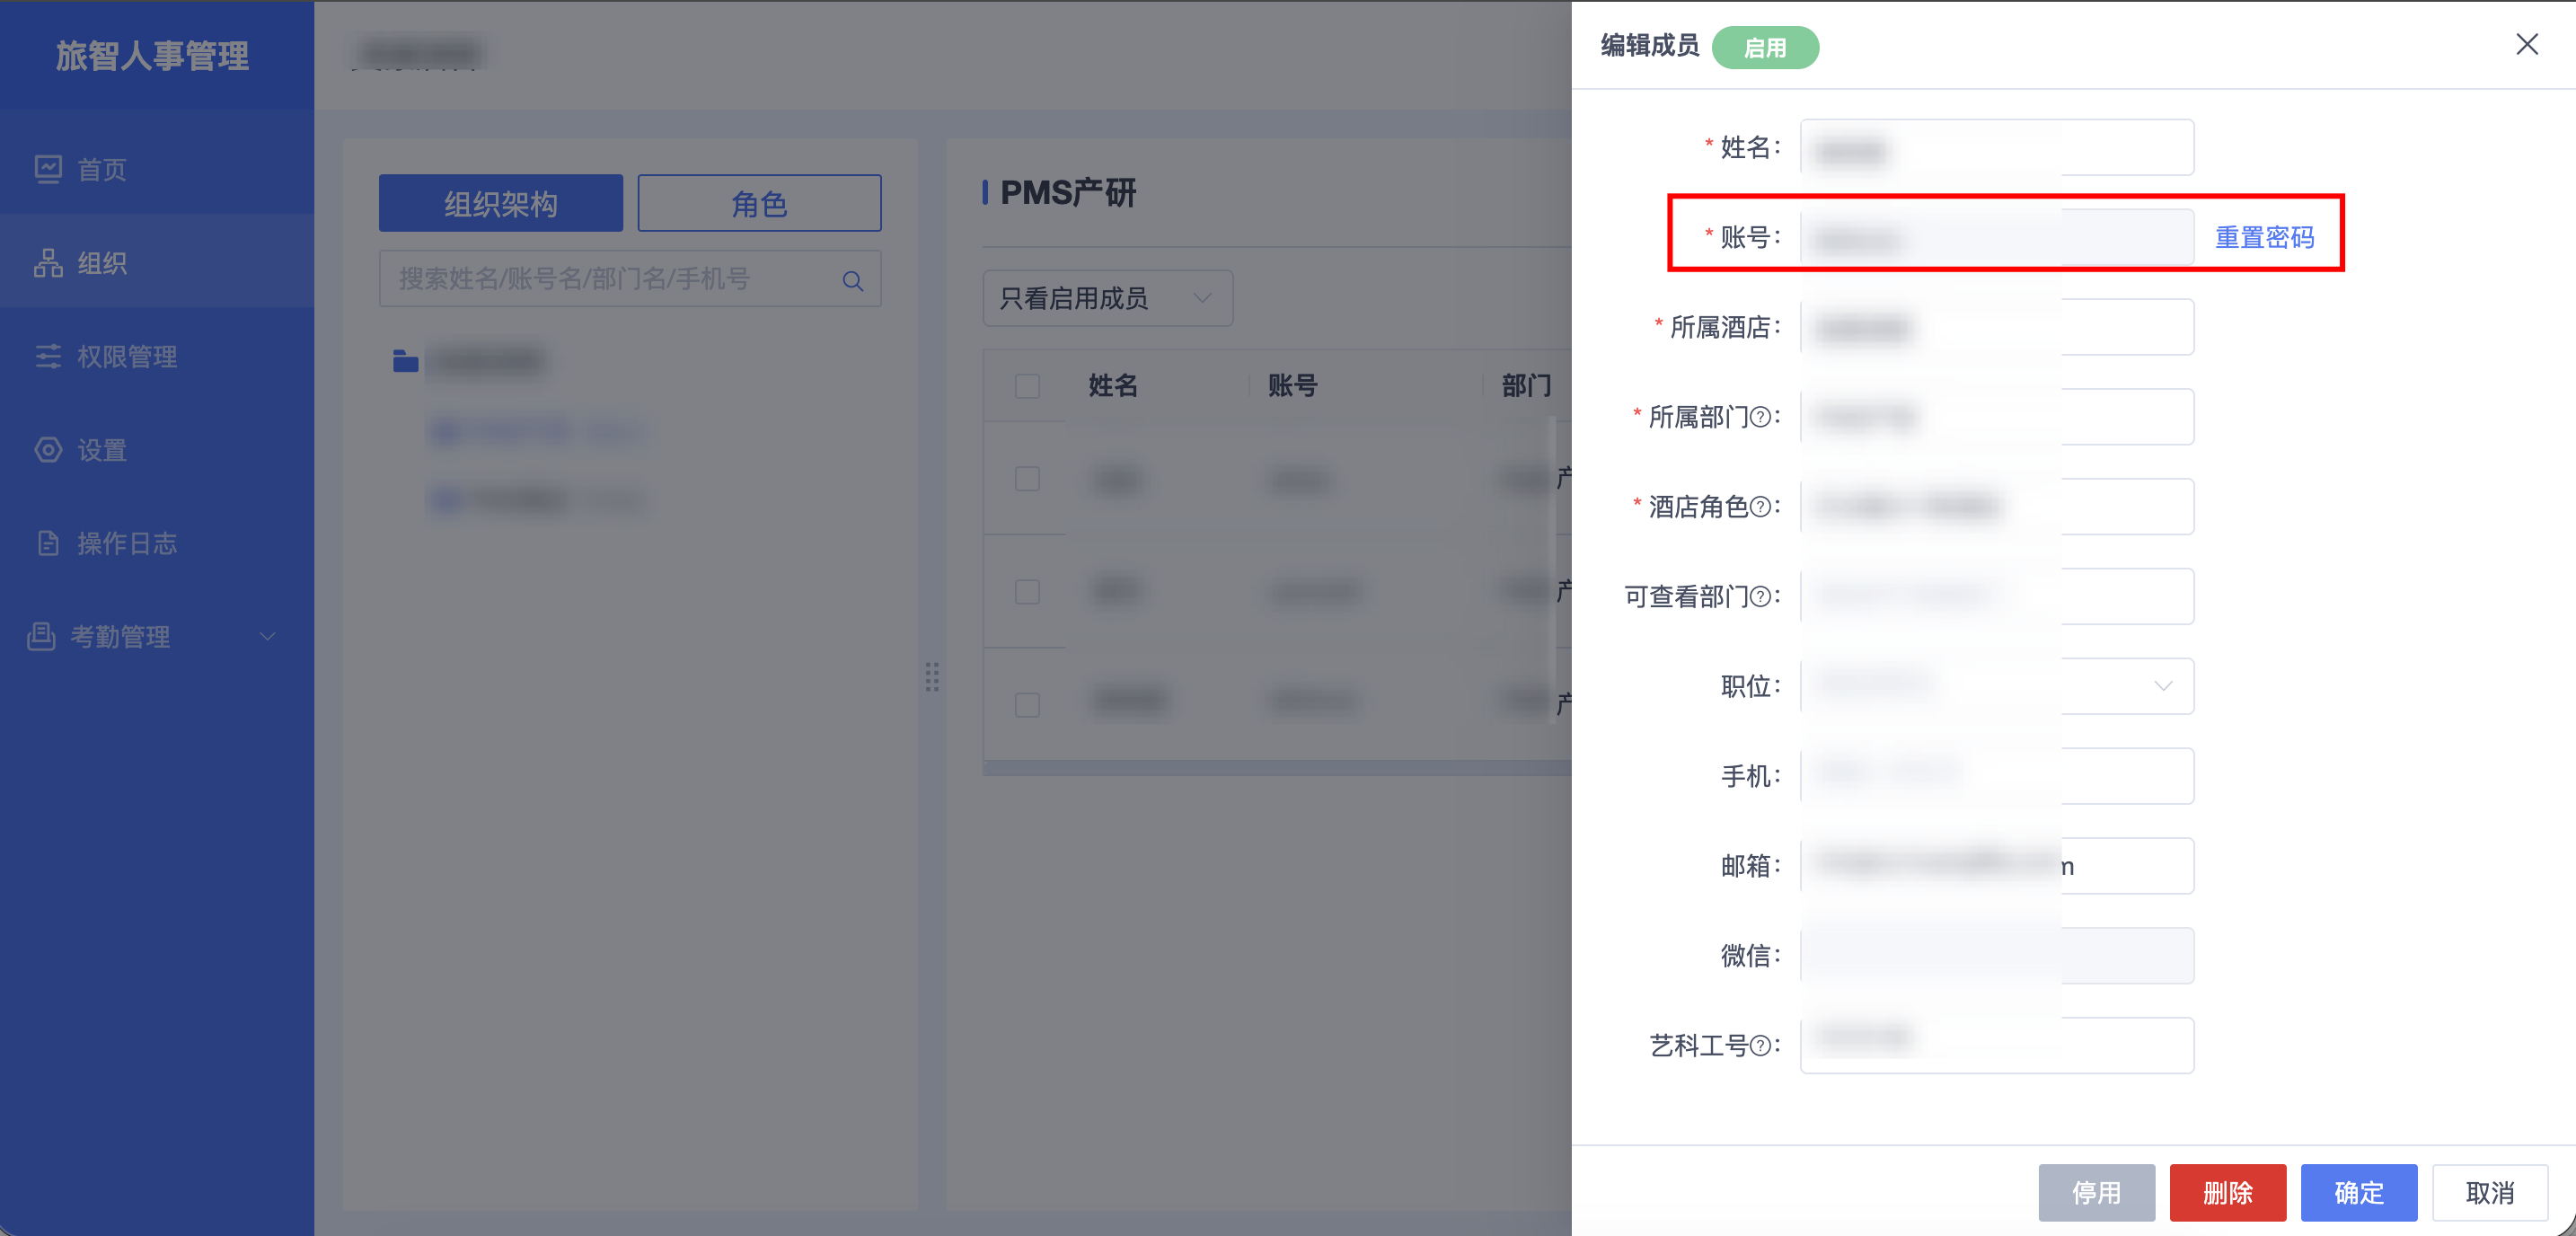Click the 取消 button

[x=2489, y=1192]
